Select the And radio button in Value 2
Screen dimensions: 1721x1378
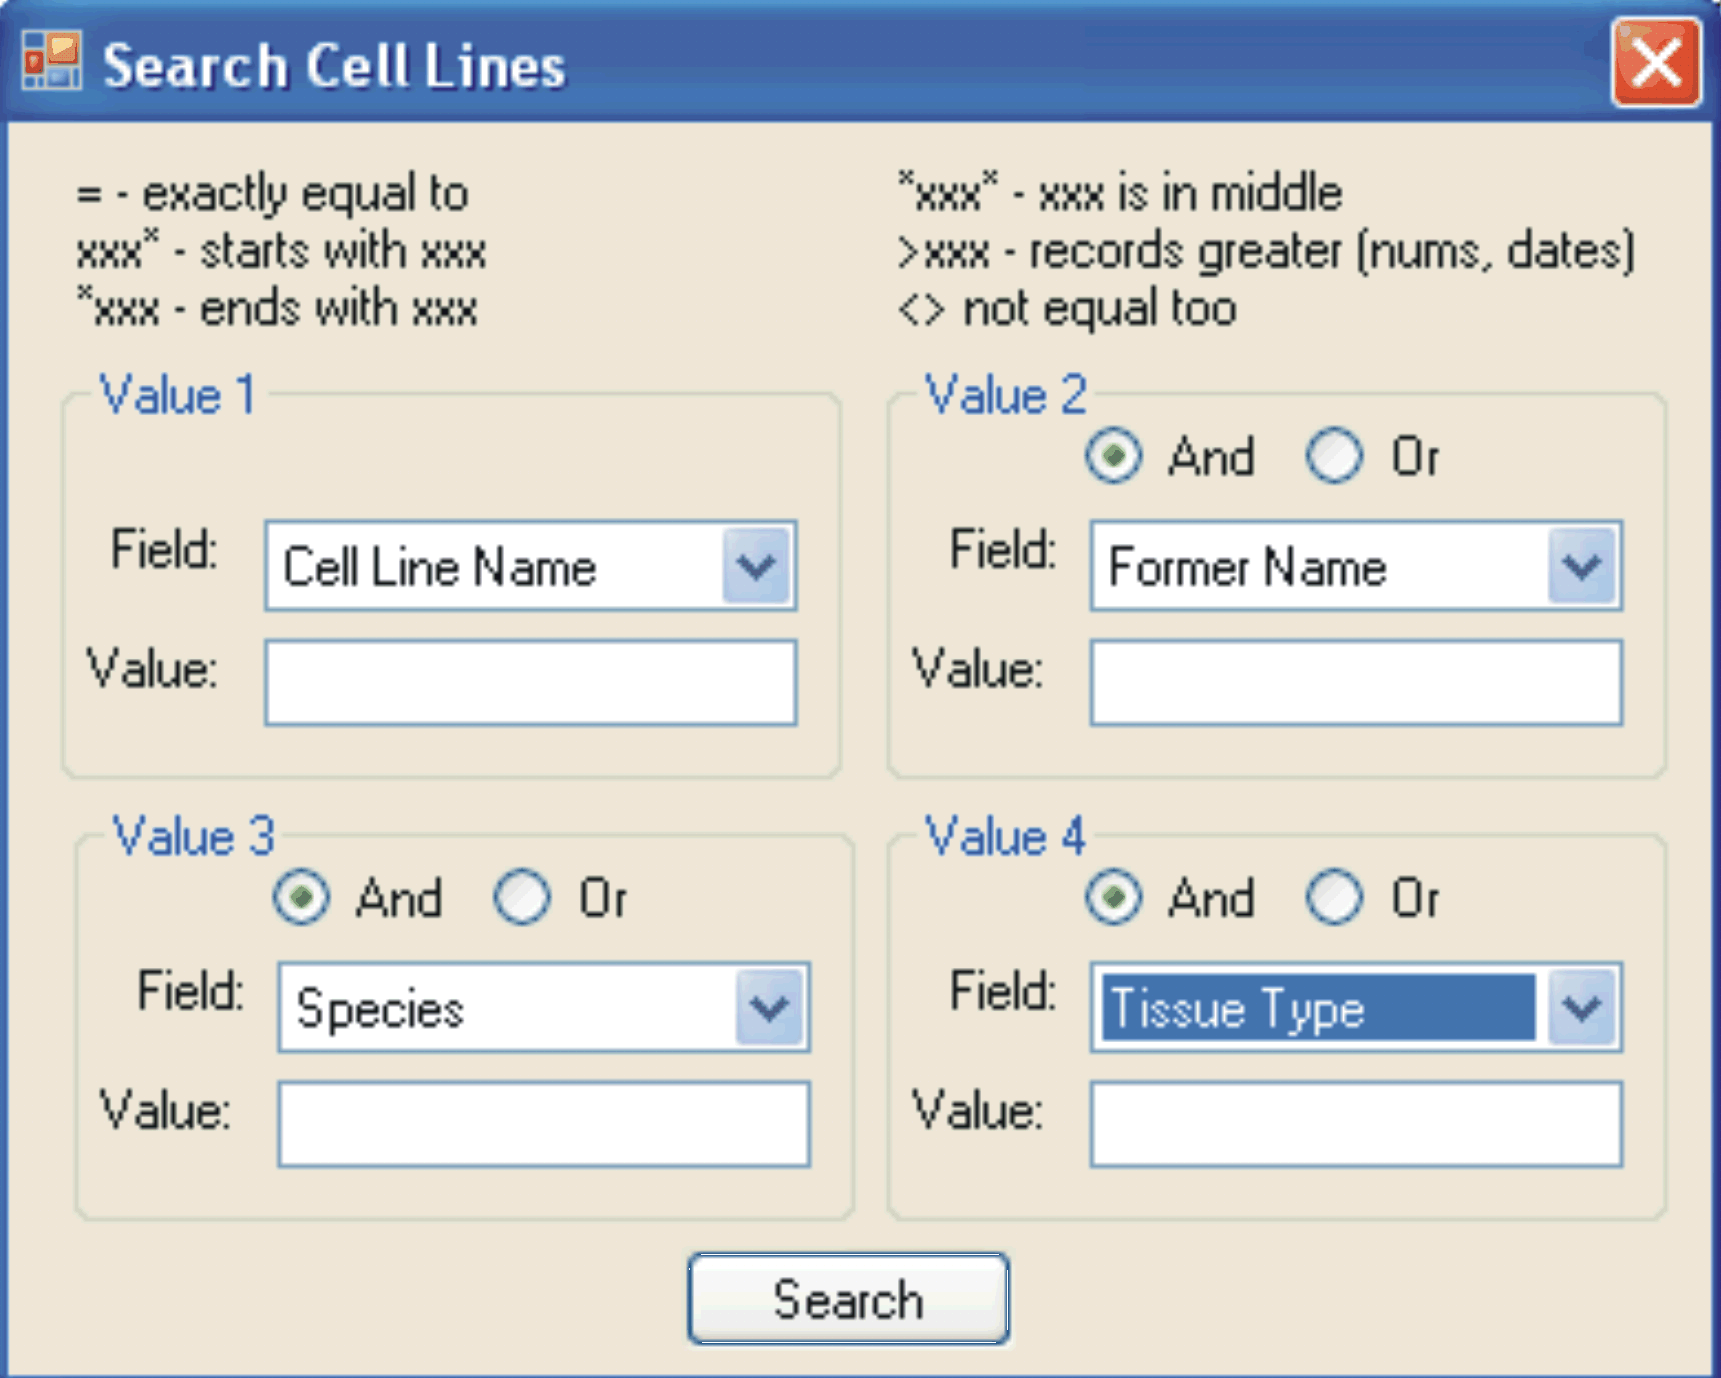1113,457
